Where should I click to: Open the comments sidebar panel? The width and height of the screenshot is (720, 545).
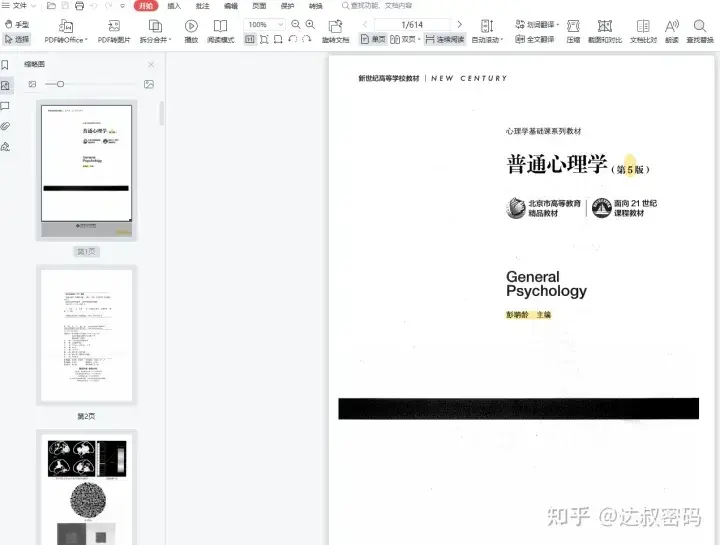[5, 106]
